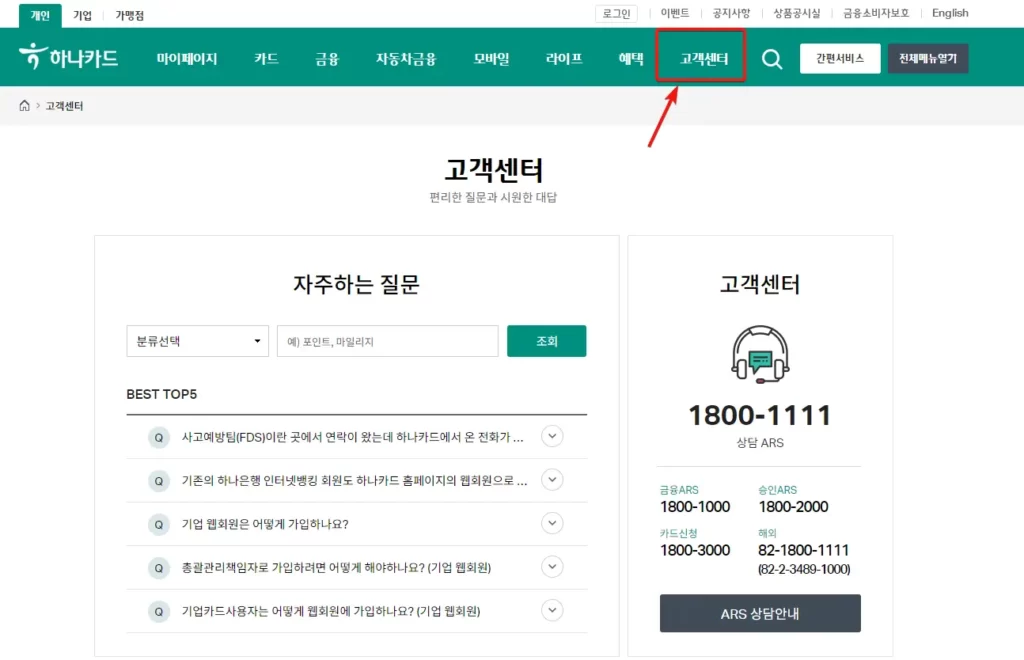Expand the 기업카드사용자 웹회원 가입 question
1024x660 pixels.
pos(552,610)
